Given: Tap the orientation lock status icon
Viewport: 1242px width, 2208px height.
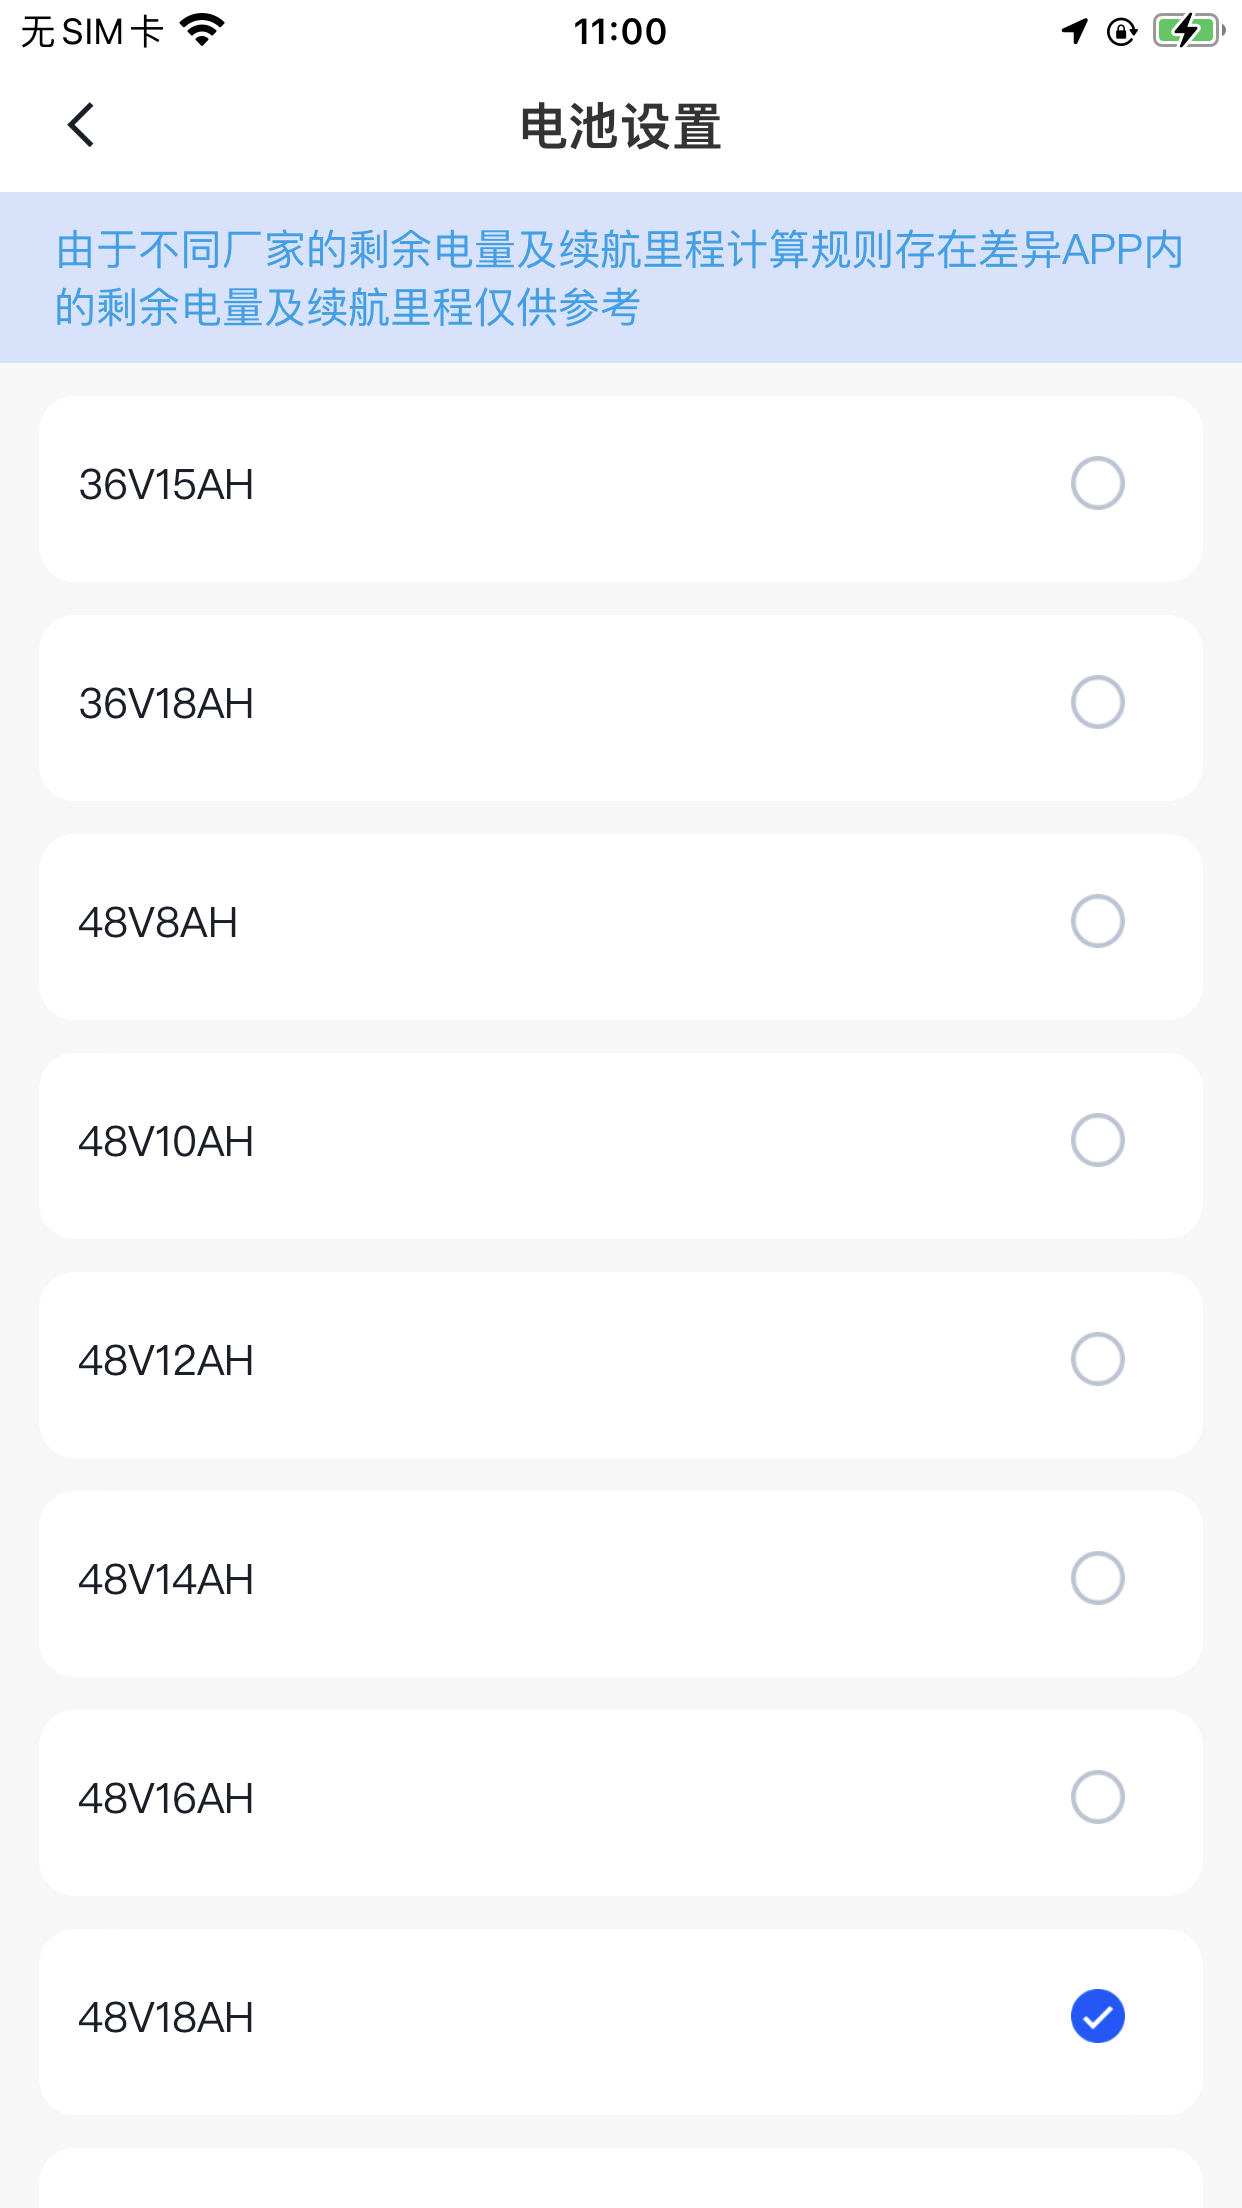Looking at the screenshot, I should tap(1122, 32).
